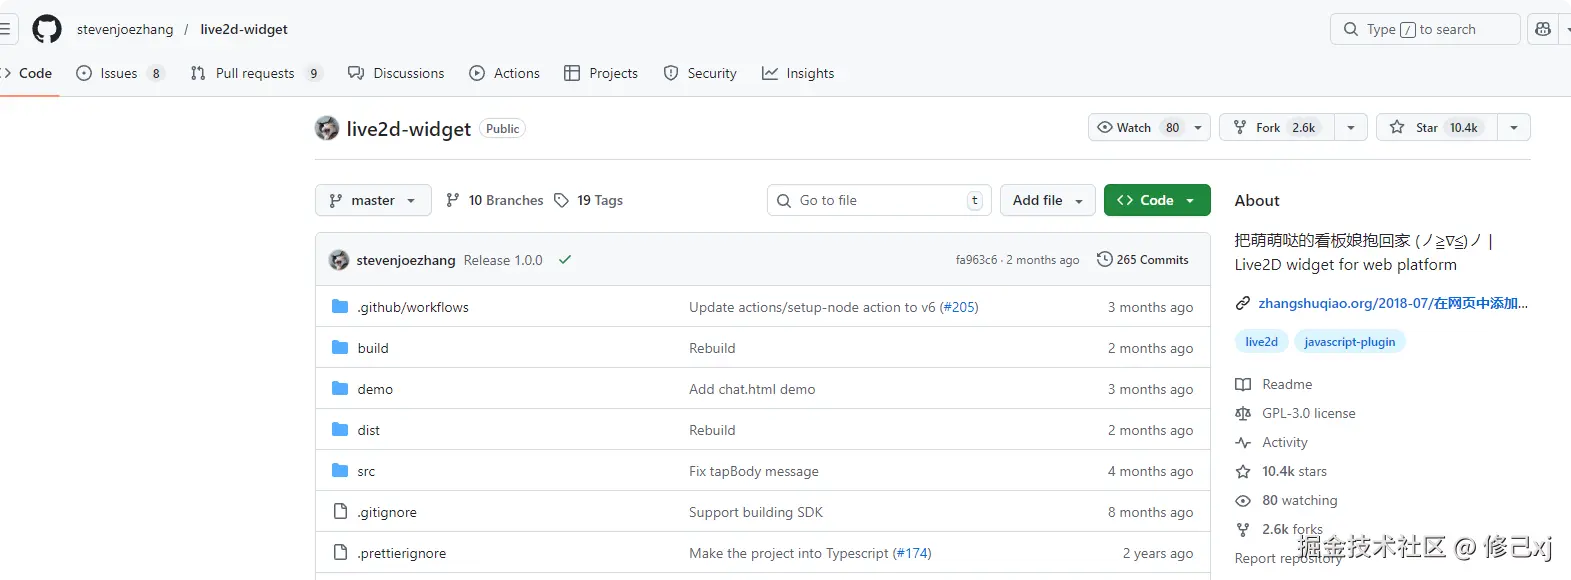Open the Activity pulse icon
1571x580 pixels.
click(1243, 442)
